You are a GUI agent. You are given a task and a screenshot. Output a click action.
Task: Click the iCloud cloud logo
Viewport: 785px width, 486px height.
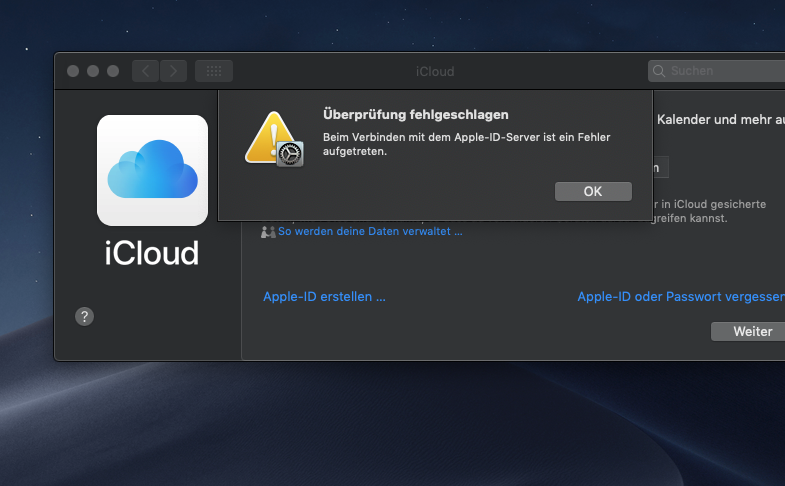click(152, 170)
